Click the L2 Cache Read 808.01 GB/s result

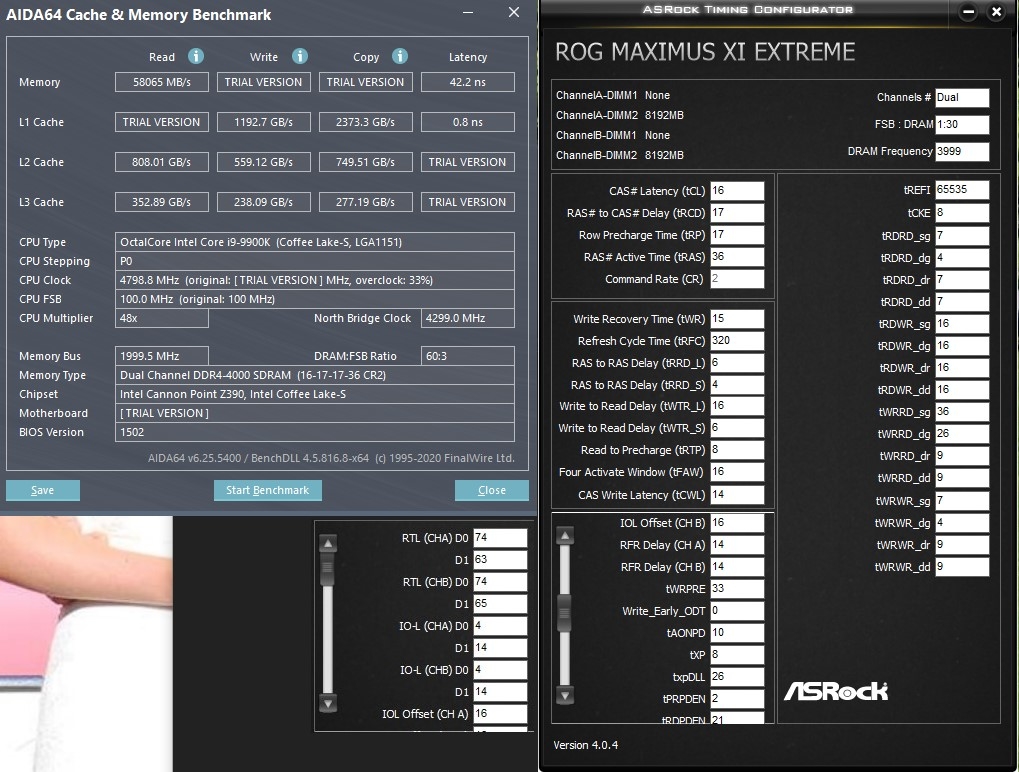(x=162, y=162)
